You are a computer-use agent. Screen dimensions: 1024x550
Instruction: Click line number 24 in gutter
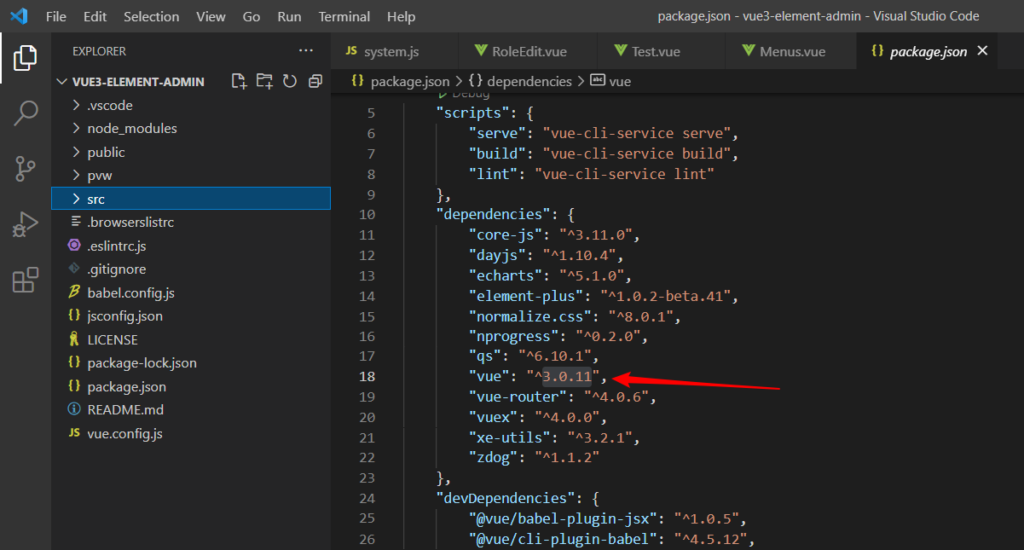click(x=367, y=498)
